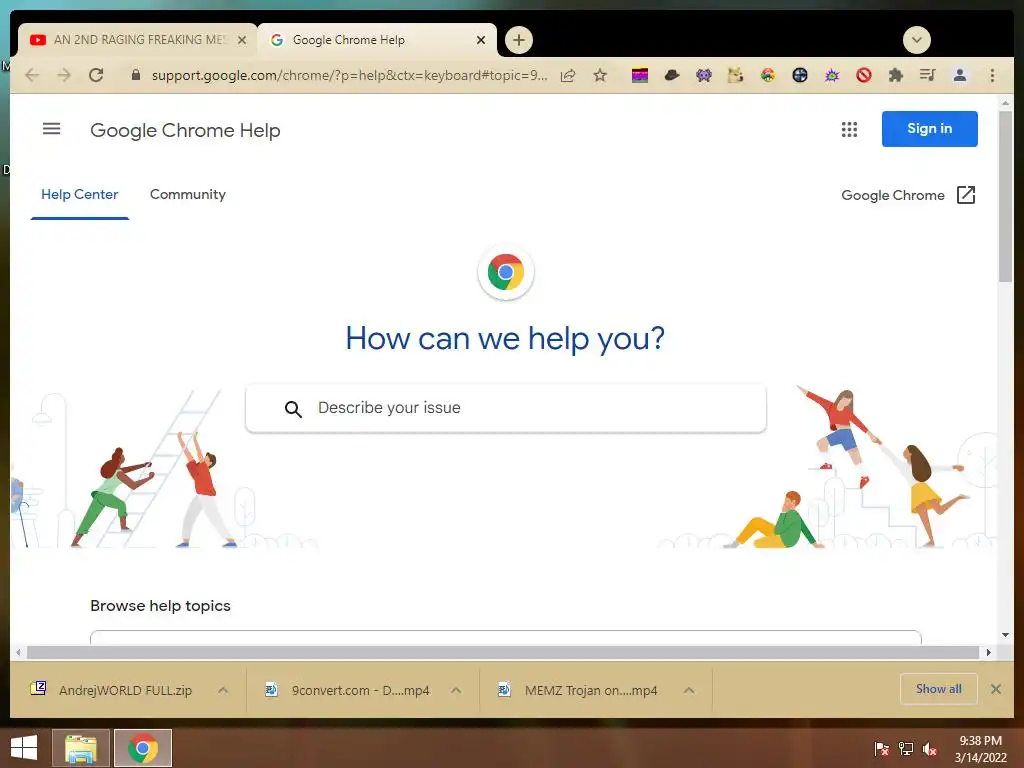
Task: Open Chrome's three-dot menu
Action: coord(992,75)
